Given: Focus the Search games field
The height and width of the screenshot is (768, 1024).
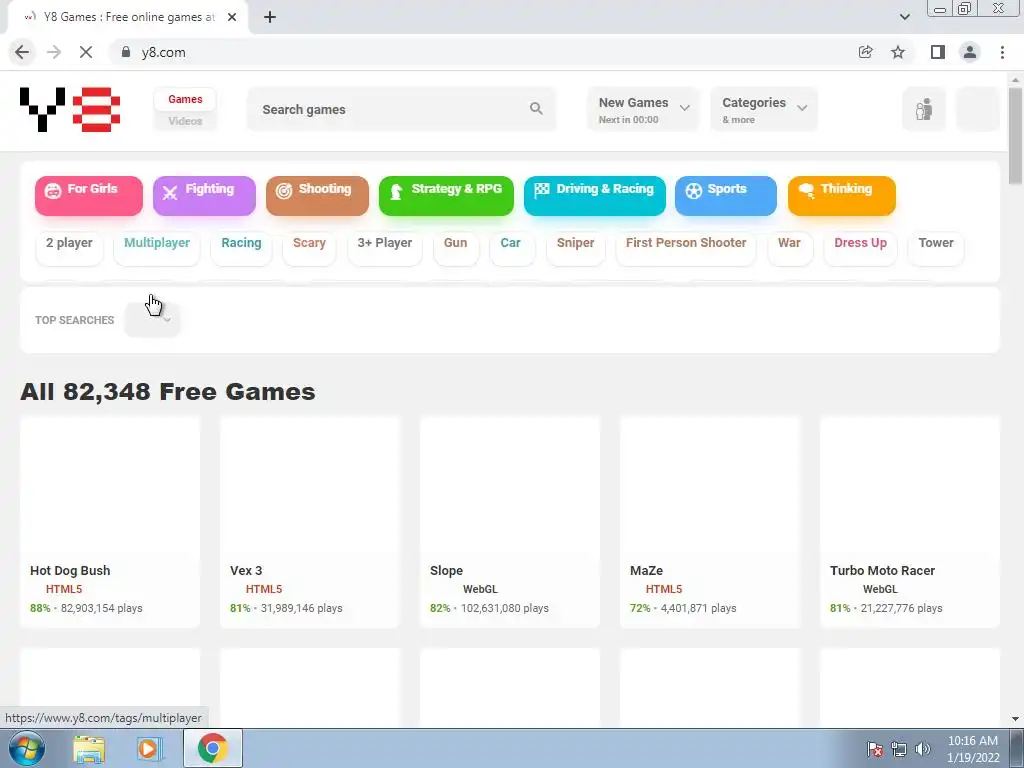Looking at the screenshot, I should click(402, 109).
